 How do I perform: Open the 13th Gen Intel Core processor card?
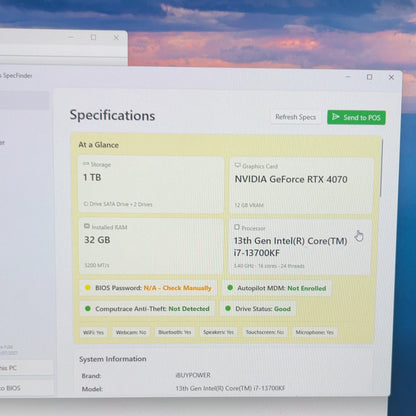point(300,247)
